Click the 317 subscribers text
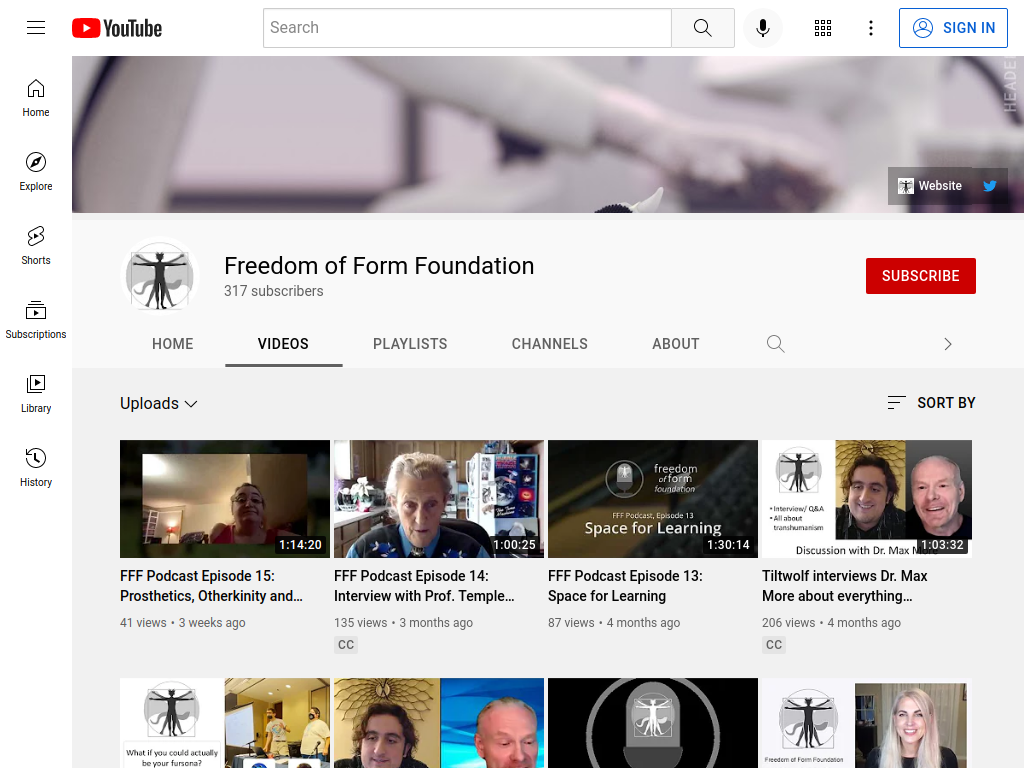 274,291
